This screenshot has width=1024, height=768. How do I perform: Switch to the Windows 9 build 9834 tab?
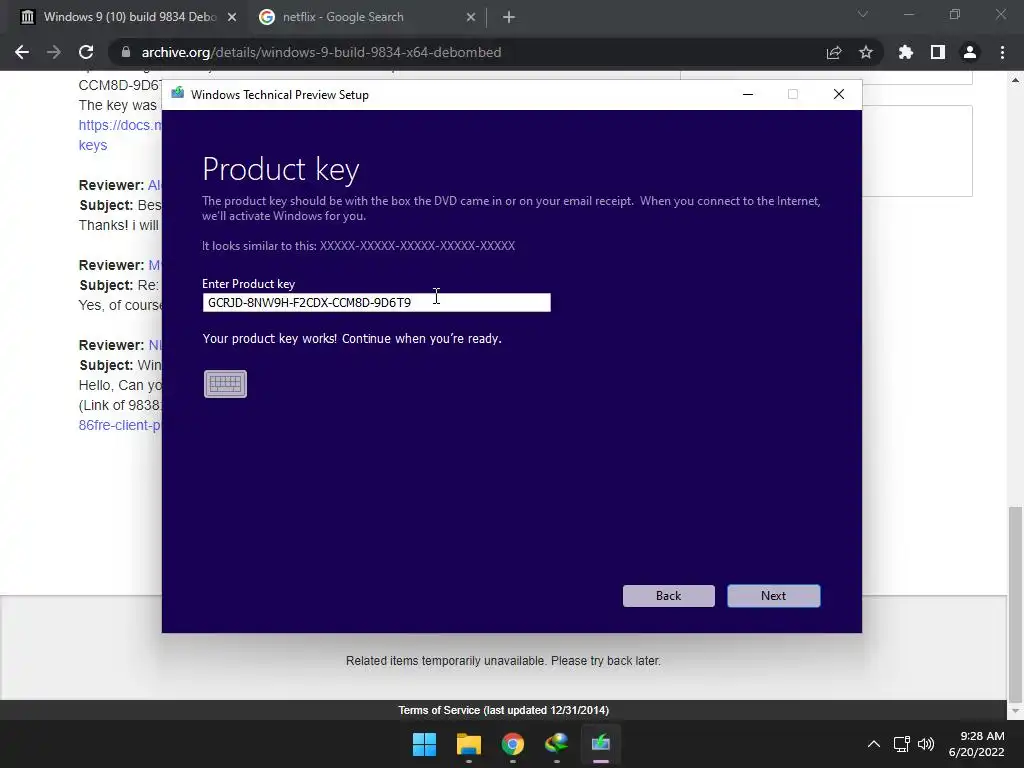coord(129,17)
